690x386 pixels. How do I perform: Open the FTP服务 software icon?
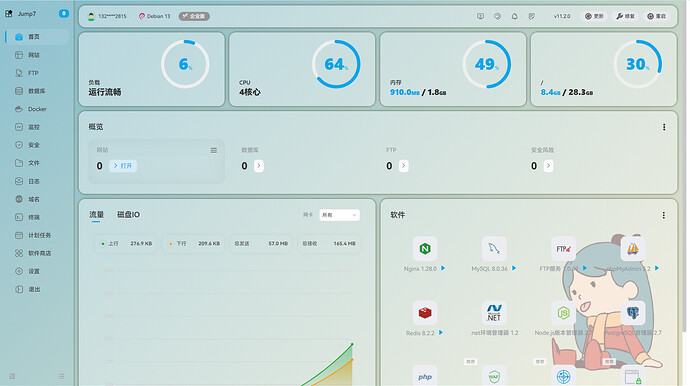click(x=563, y=249)
